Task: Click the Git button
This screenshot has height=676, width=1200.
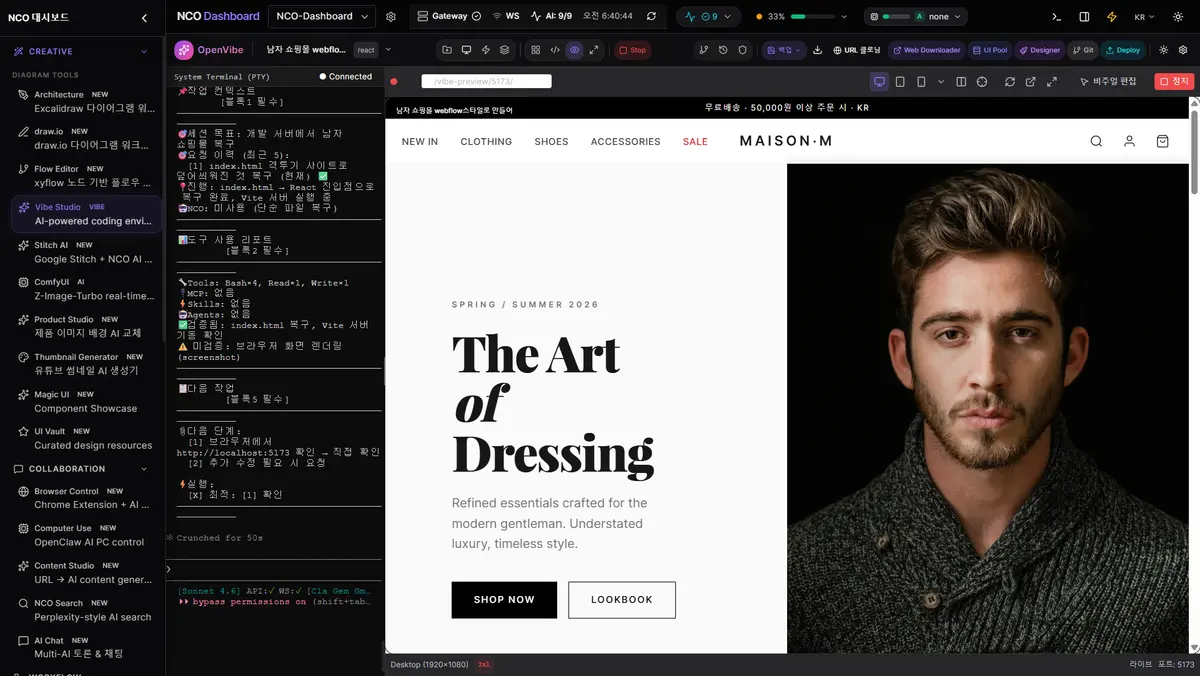Action: click(x=1083, y=50)
